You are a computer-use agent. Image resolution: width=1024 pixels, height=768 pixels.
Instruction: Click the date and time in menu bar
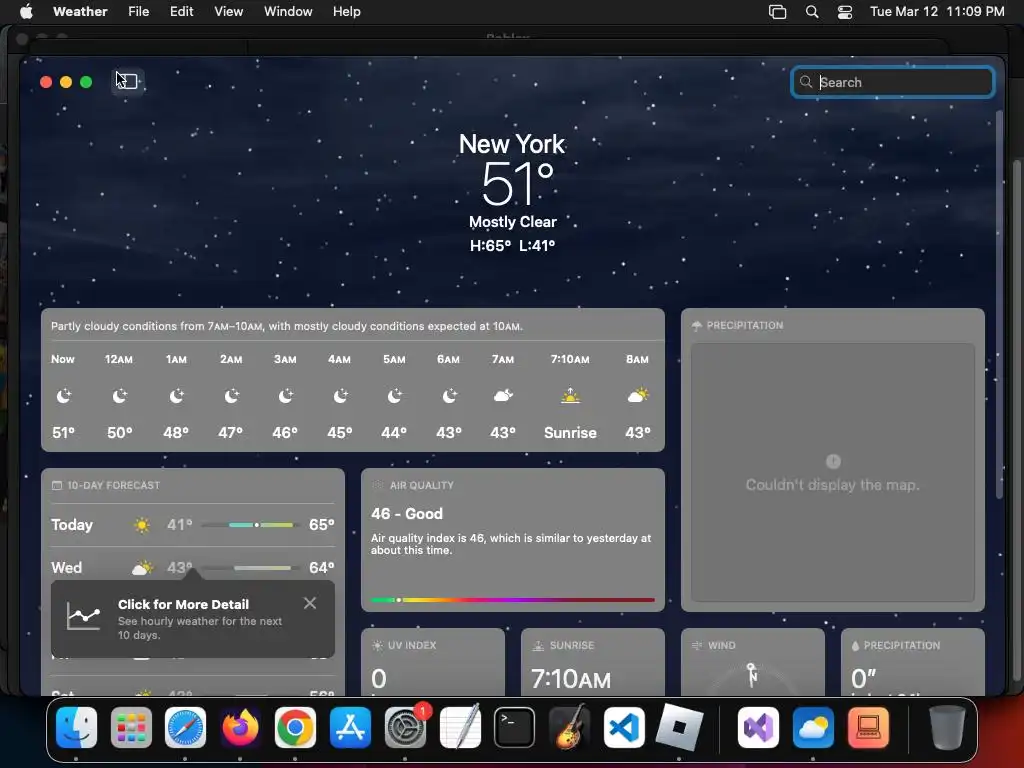[x=937, y=11]
